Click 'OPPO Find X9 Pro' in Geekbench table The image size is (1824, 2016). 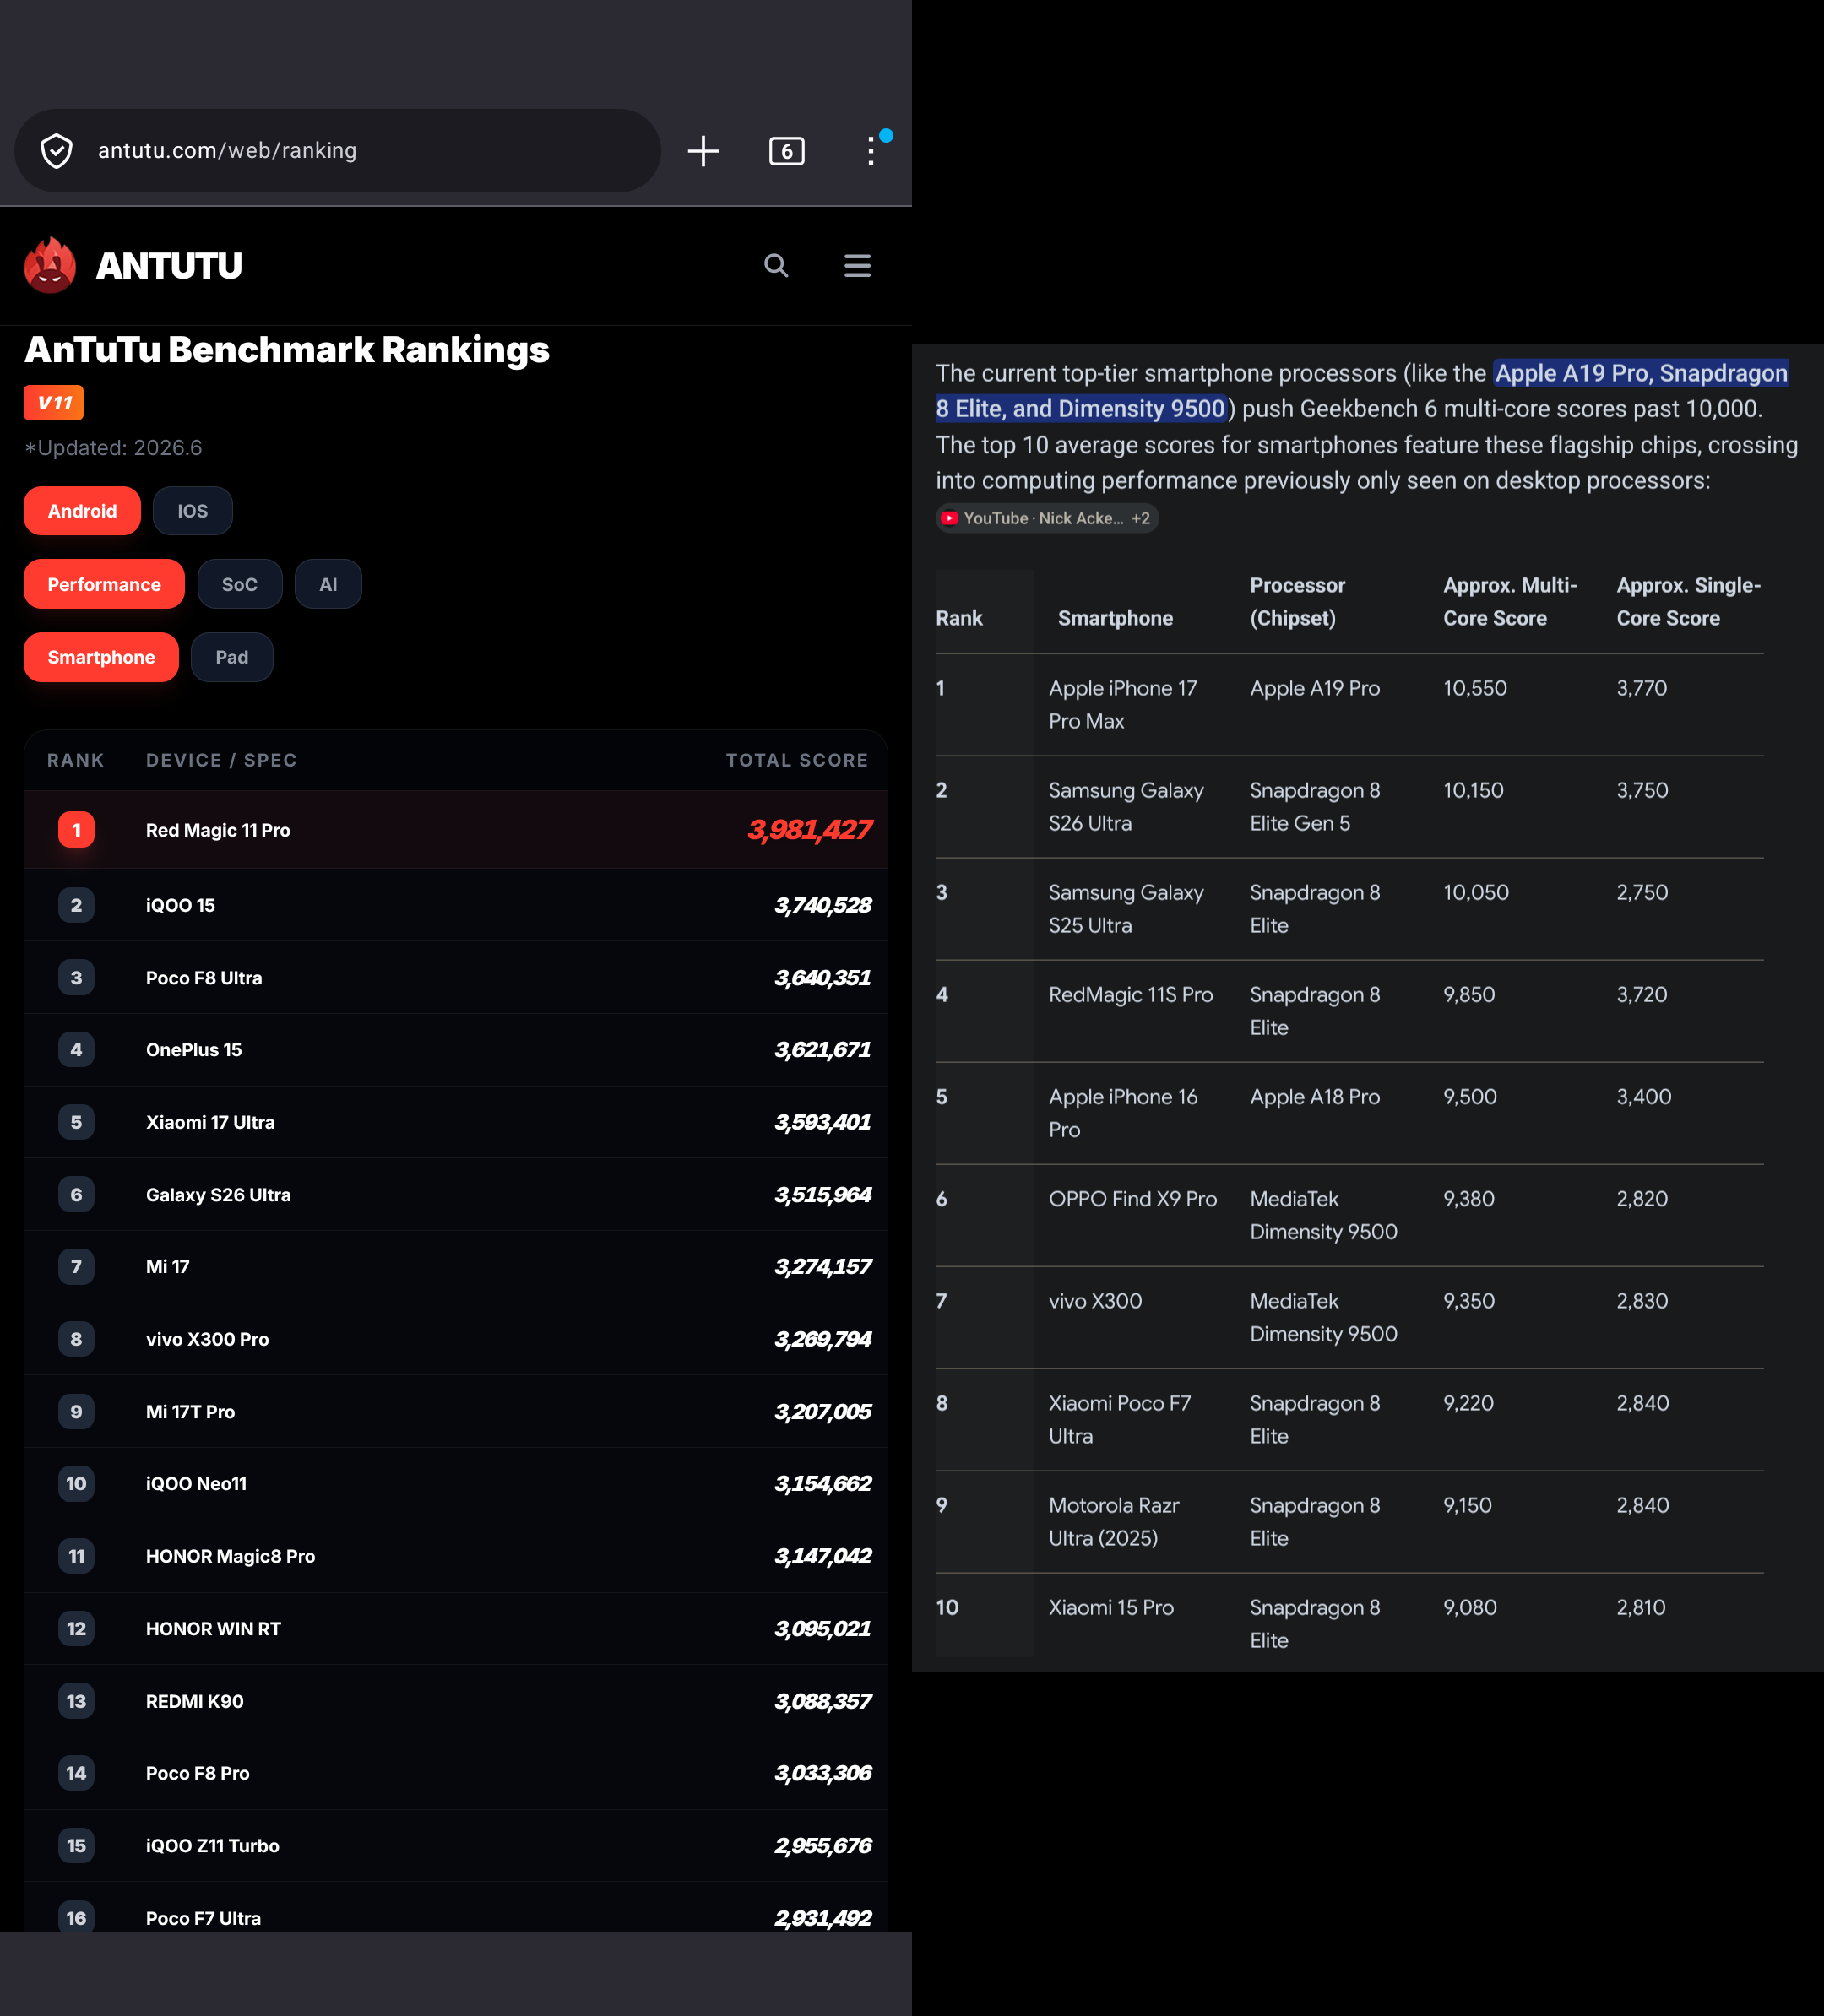(1133, 1199)
